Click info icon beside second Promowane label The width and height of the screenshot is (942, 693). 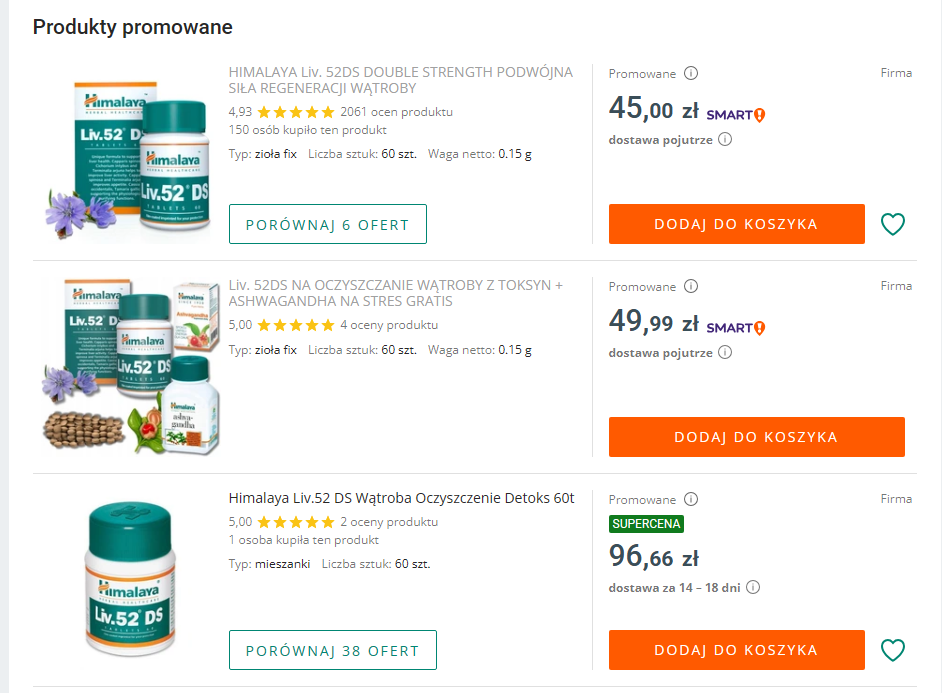tap(691, 286)
